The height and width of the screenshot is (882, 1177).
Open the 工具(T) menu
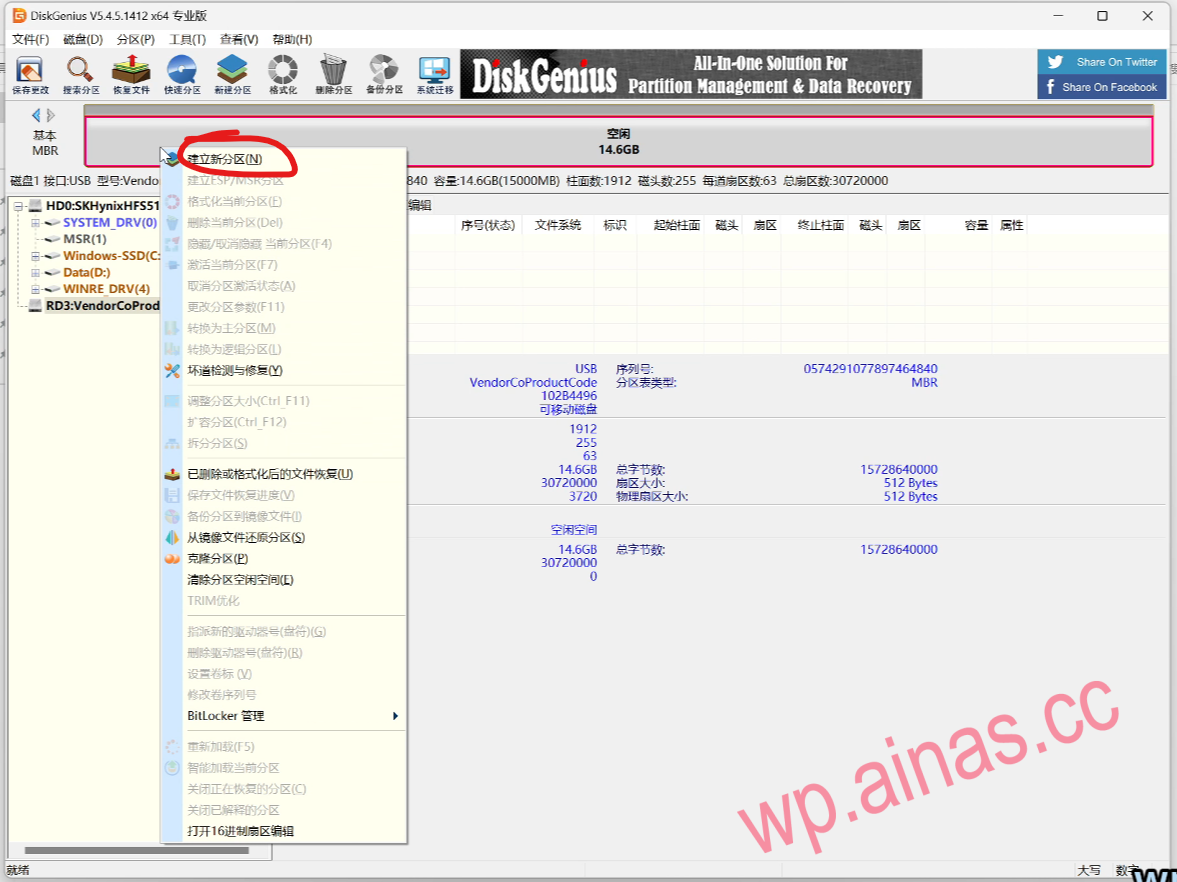[188, 39]
